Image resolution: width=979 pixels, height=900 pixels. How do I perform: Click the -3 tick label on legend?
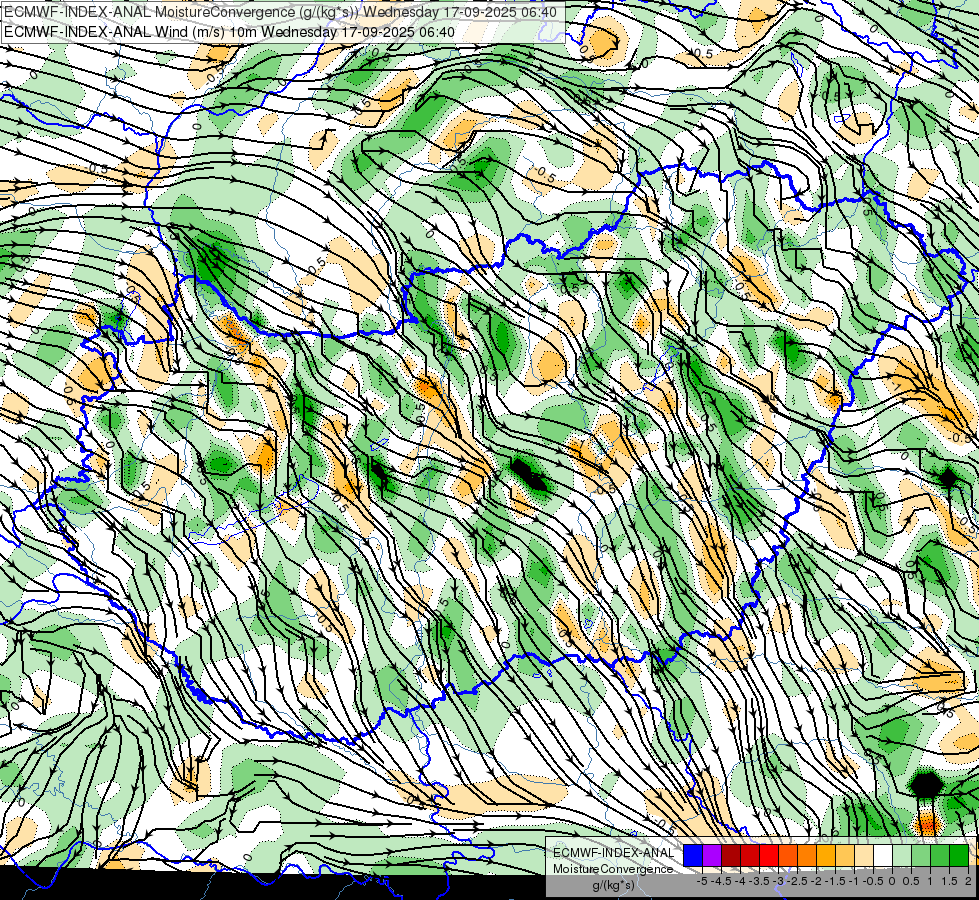[779, 881]
